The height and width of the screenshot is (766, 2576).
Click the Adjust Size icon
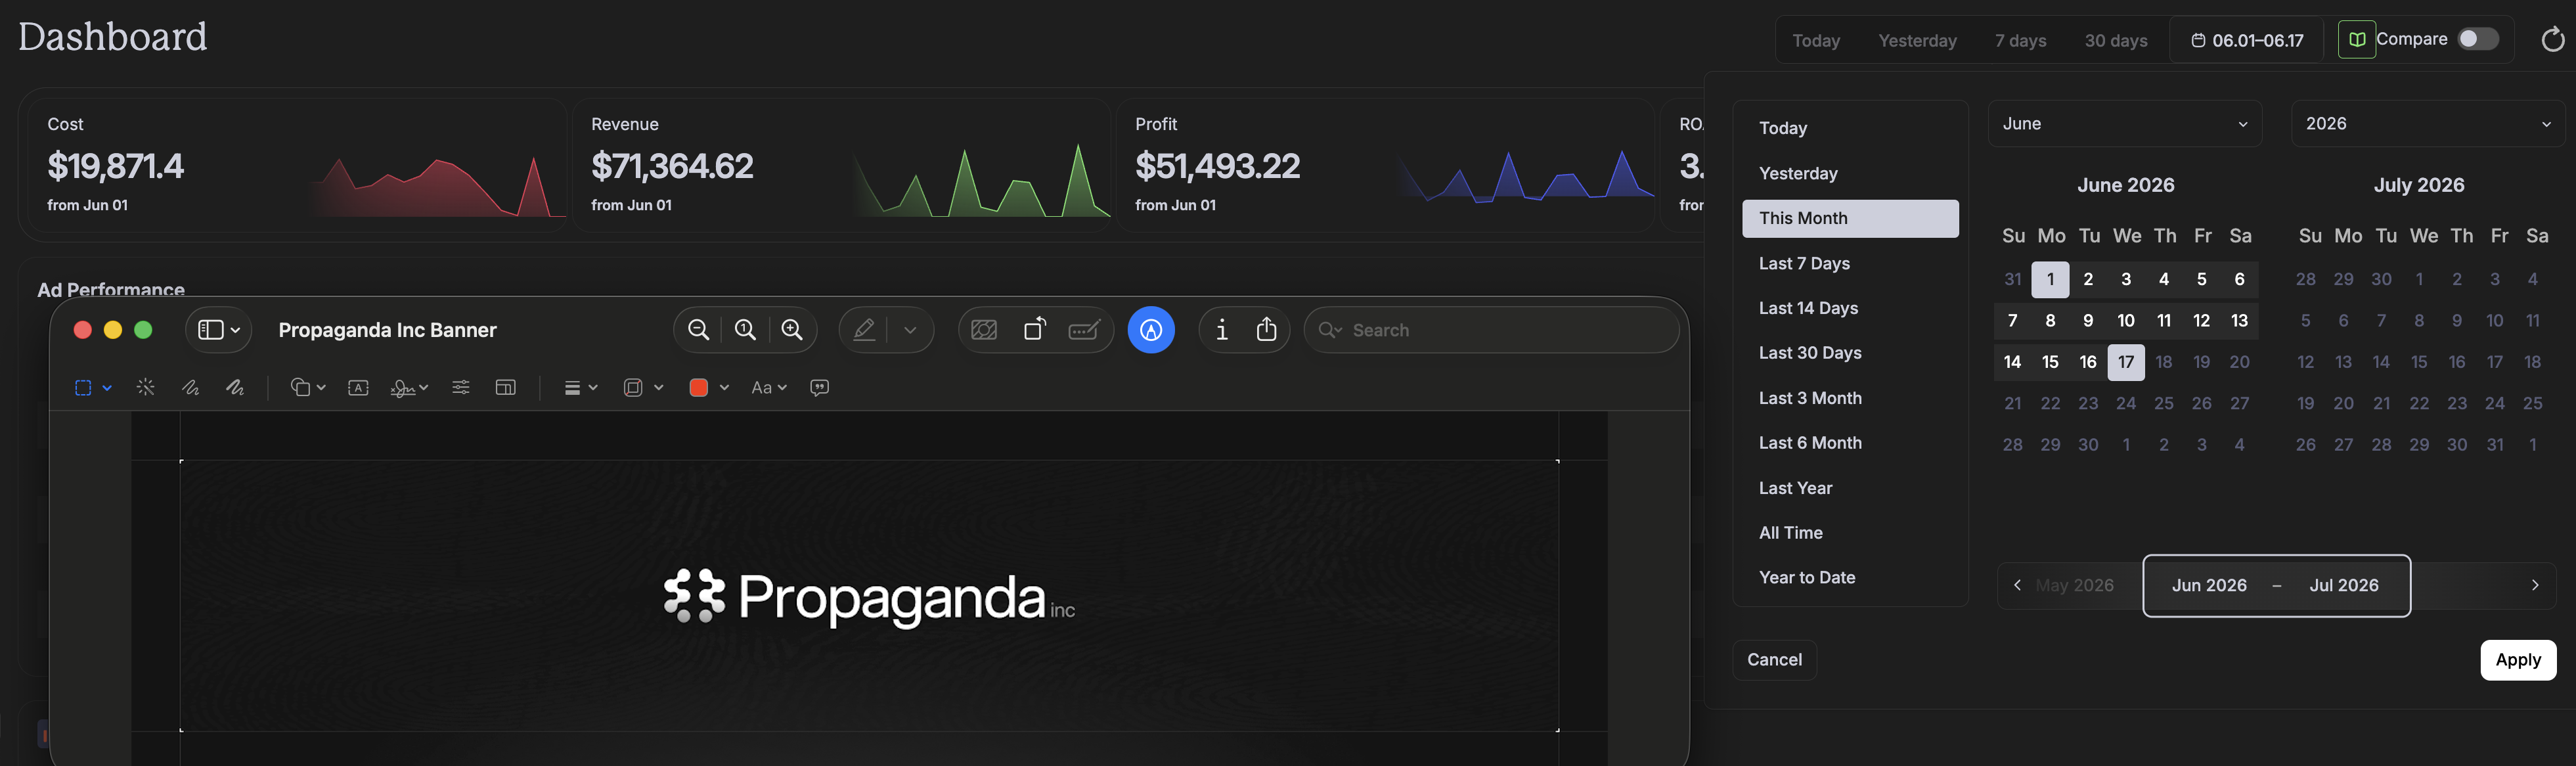tap(505, 388)
